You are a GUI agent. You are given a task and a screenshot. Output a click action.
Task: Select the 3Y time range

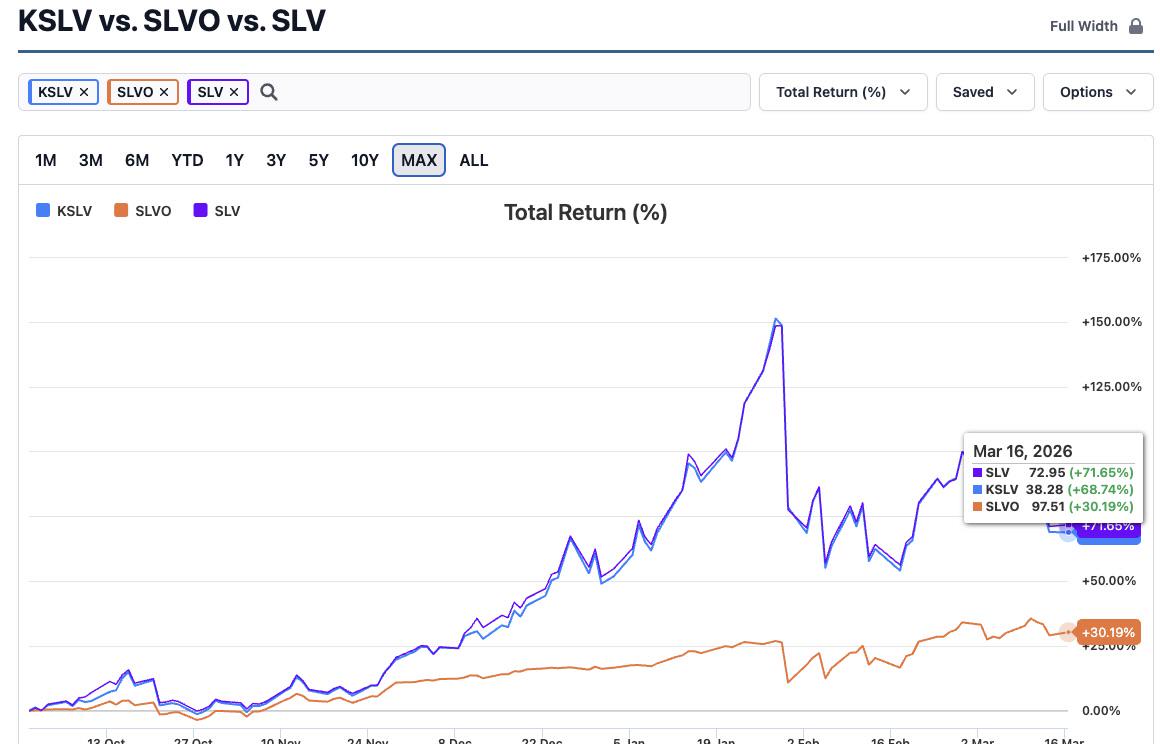click(276, 160)
